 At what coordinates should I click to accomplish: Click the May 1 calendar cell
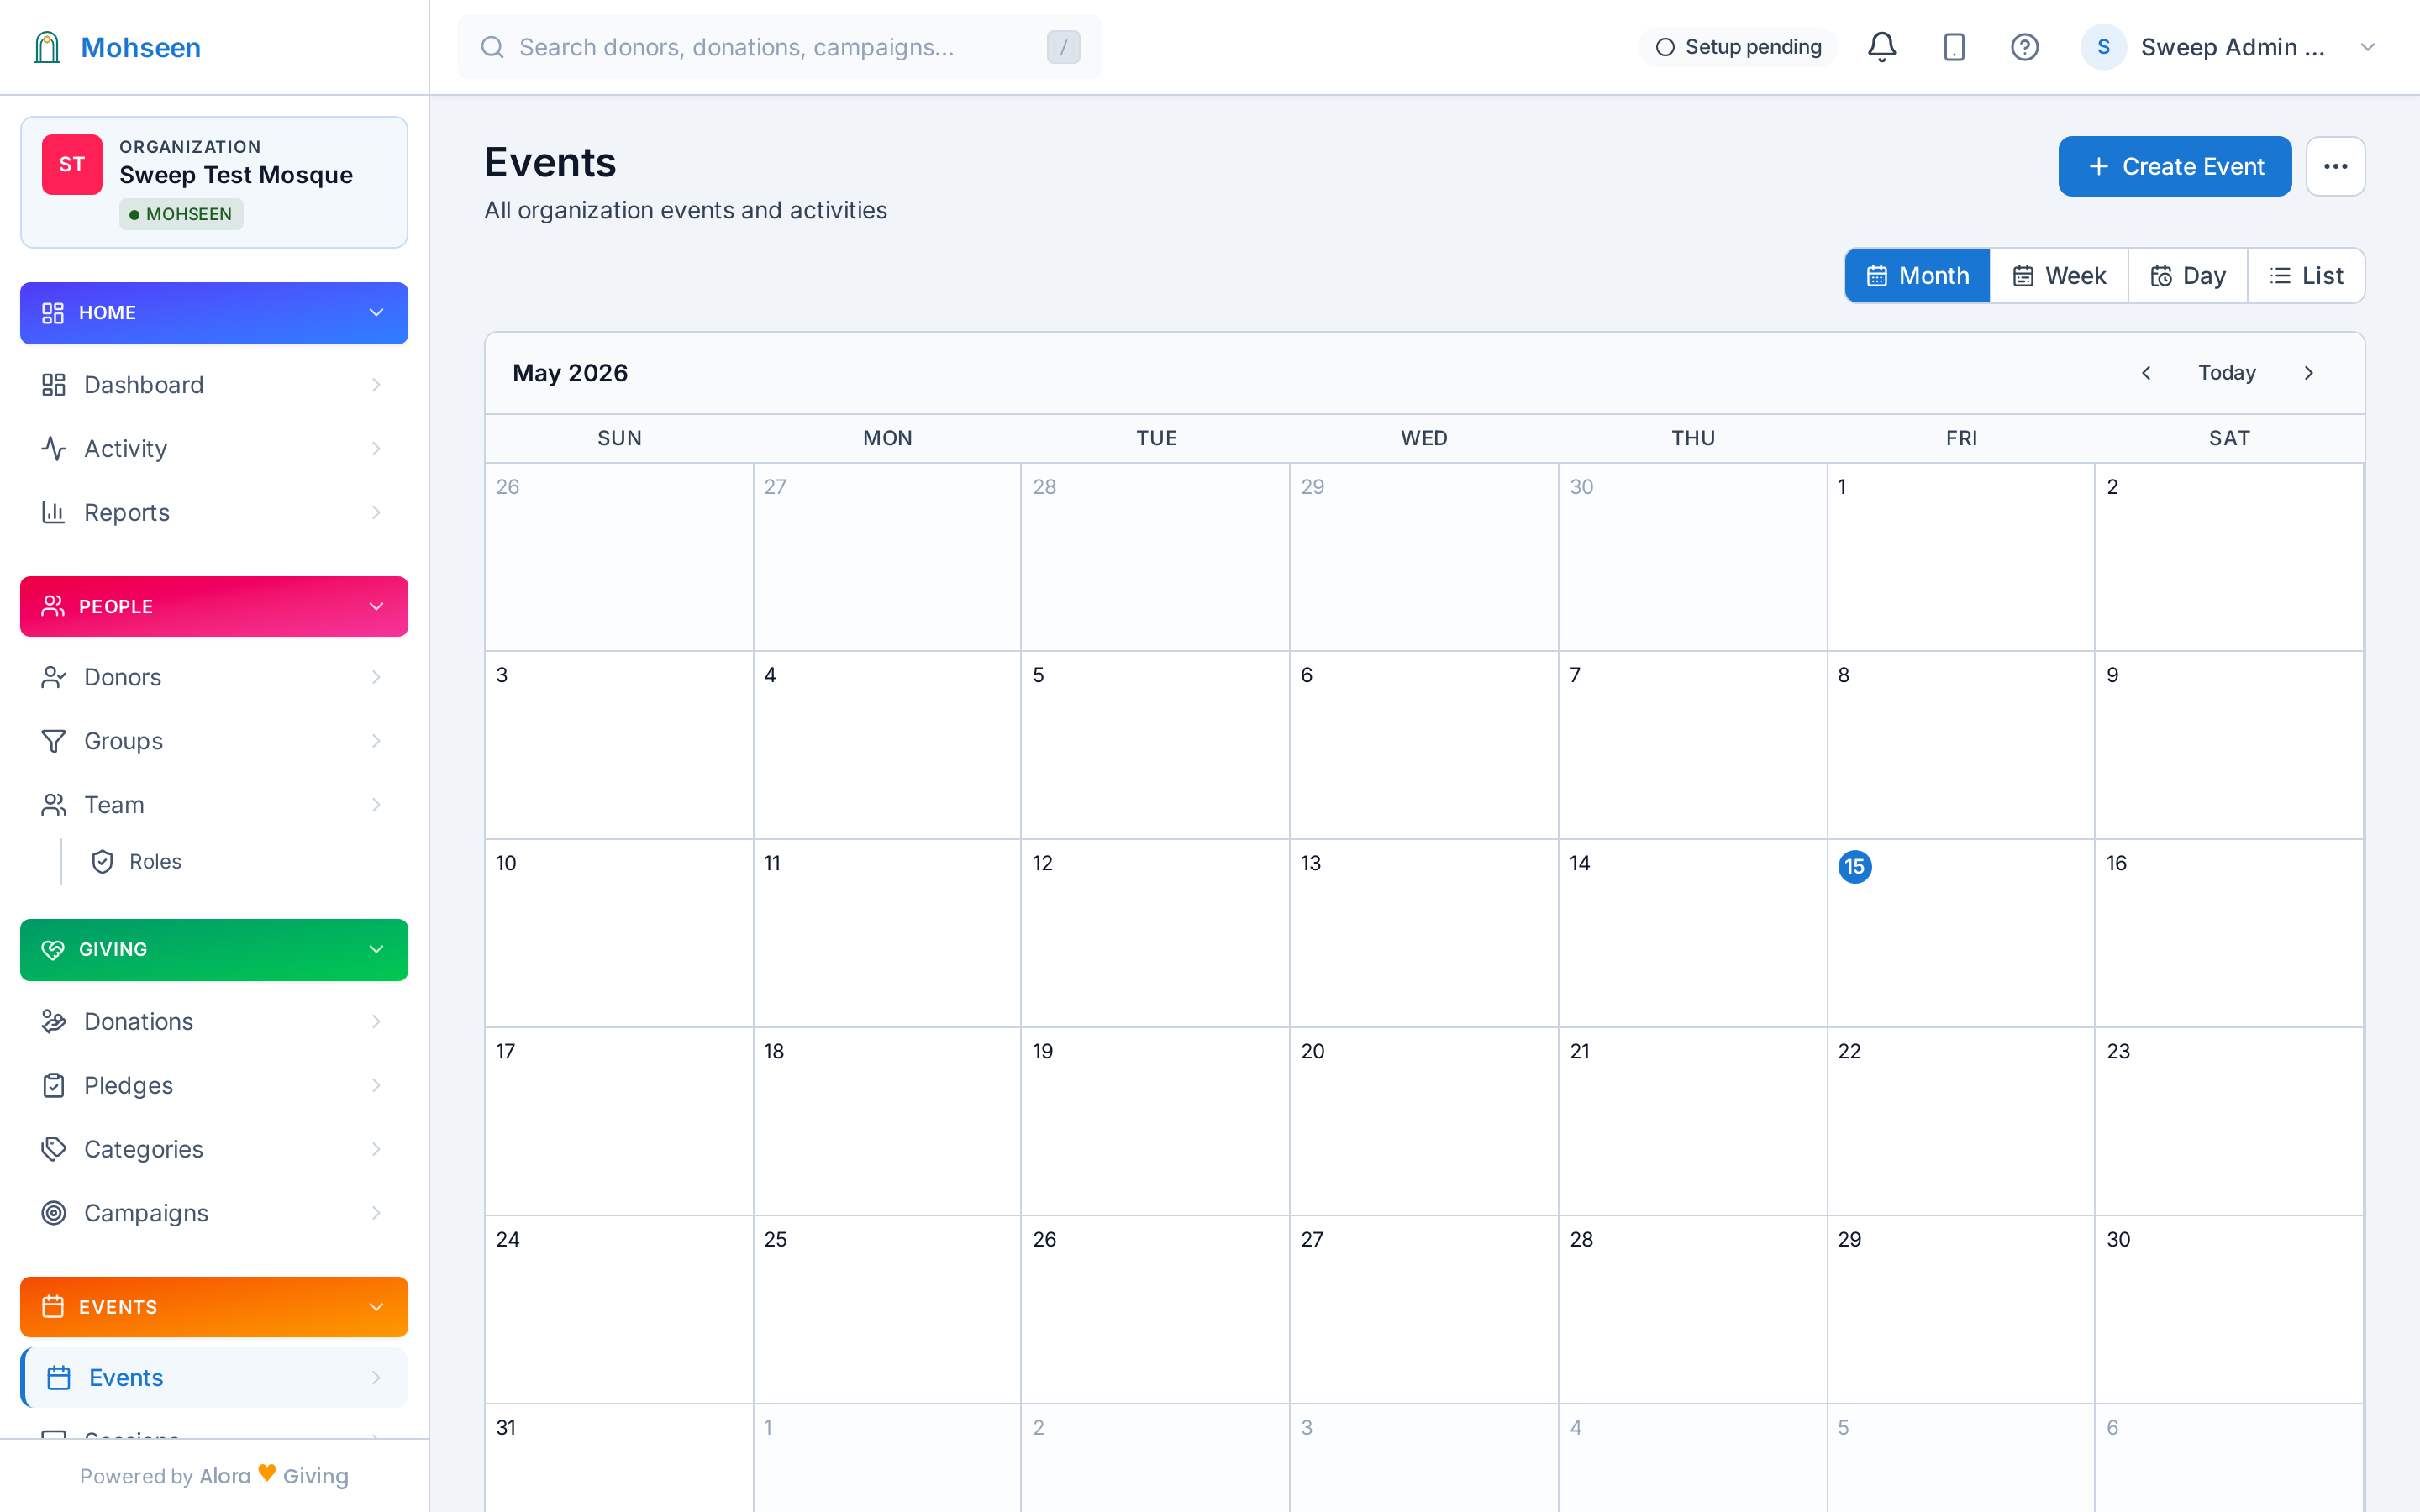pyautogui.click(x=1960, y=557)
